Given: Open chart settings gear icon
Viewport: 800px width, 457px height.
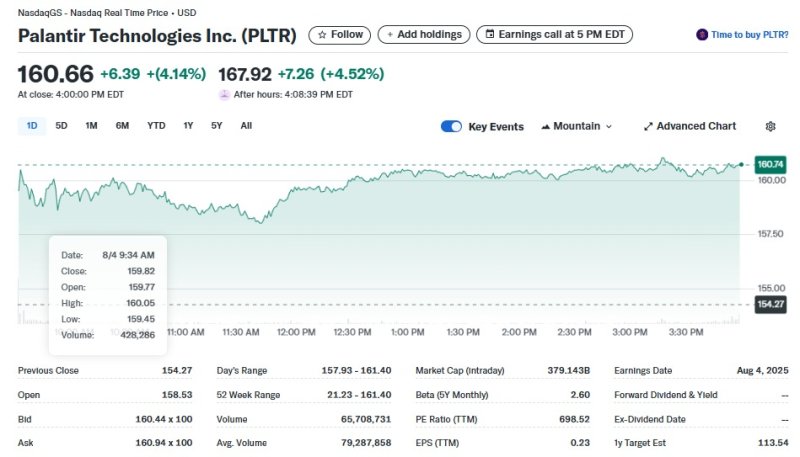Looking at the screenshot, I should 770,127.
